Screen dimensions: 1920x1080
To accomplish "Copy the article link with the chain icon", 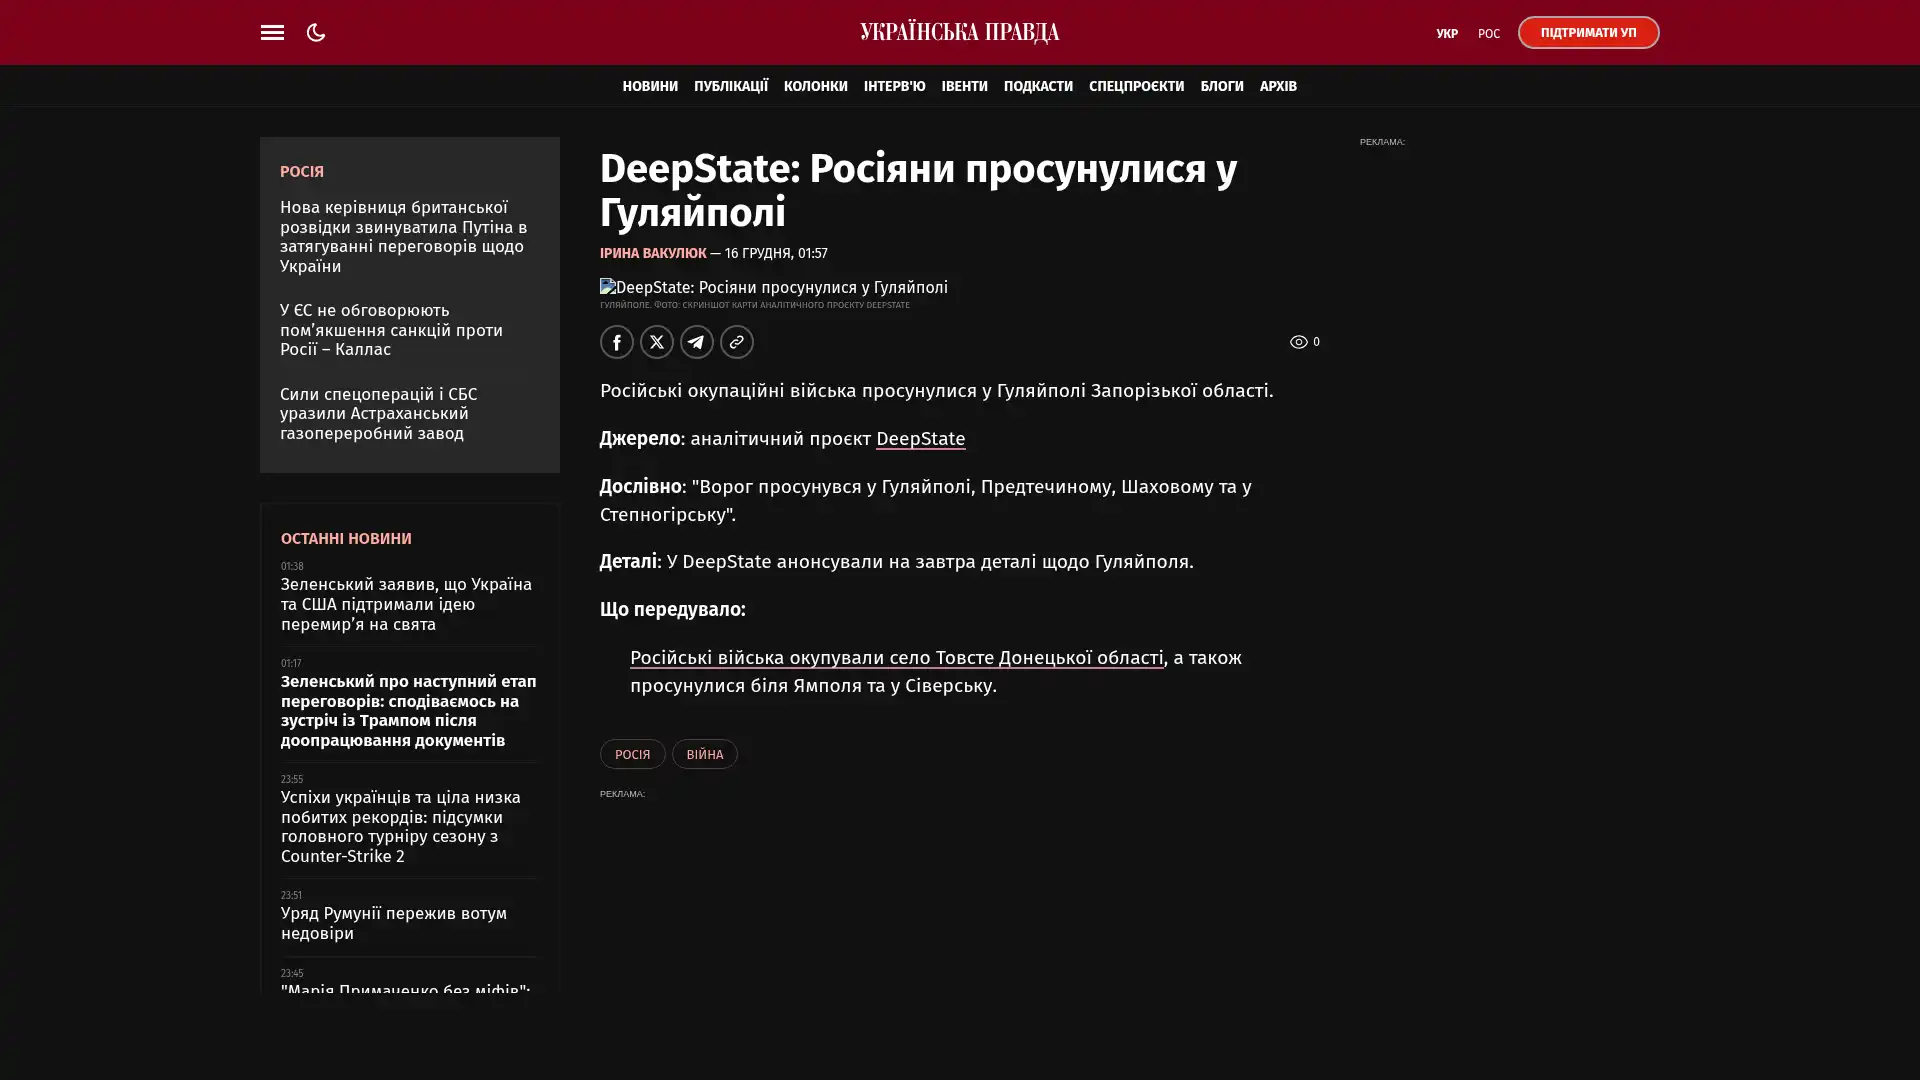I will 737,342.
